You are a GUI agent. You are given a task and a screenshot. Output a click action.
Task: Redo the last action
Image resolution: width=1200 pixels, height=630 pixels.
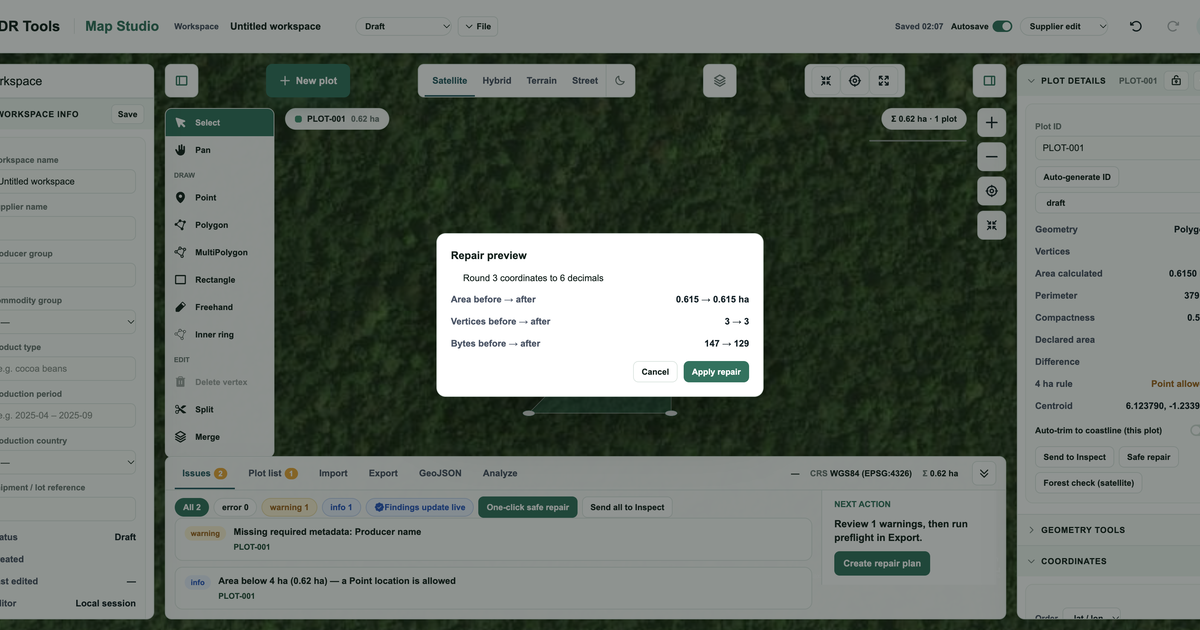pos(1172,26)
